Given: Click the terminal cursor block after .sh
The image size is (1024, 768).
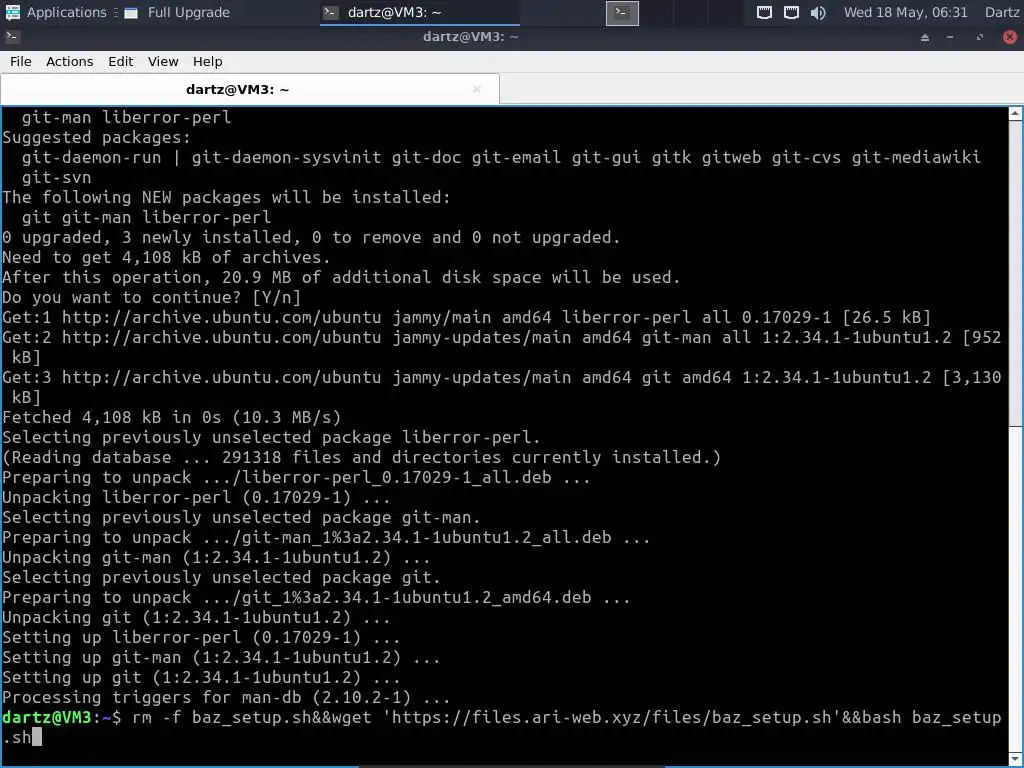Looking at the screenshot, I should point(37,737).
